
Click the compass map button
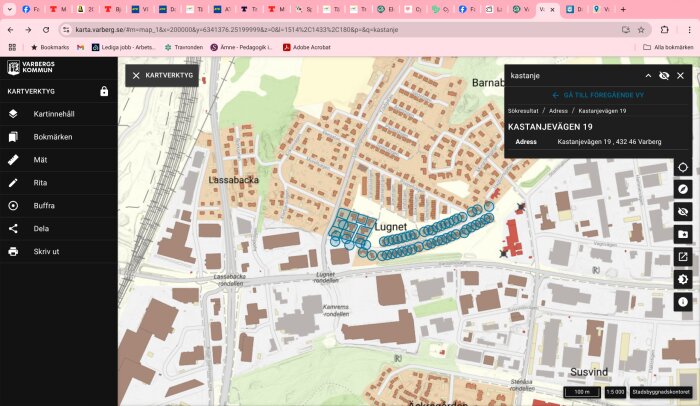683,189
